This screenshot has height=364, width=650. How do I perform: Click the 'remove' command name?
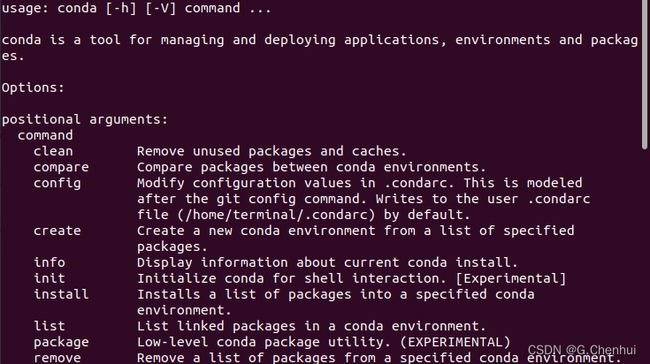(57, 358)
